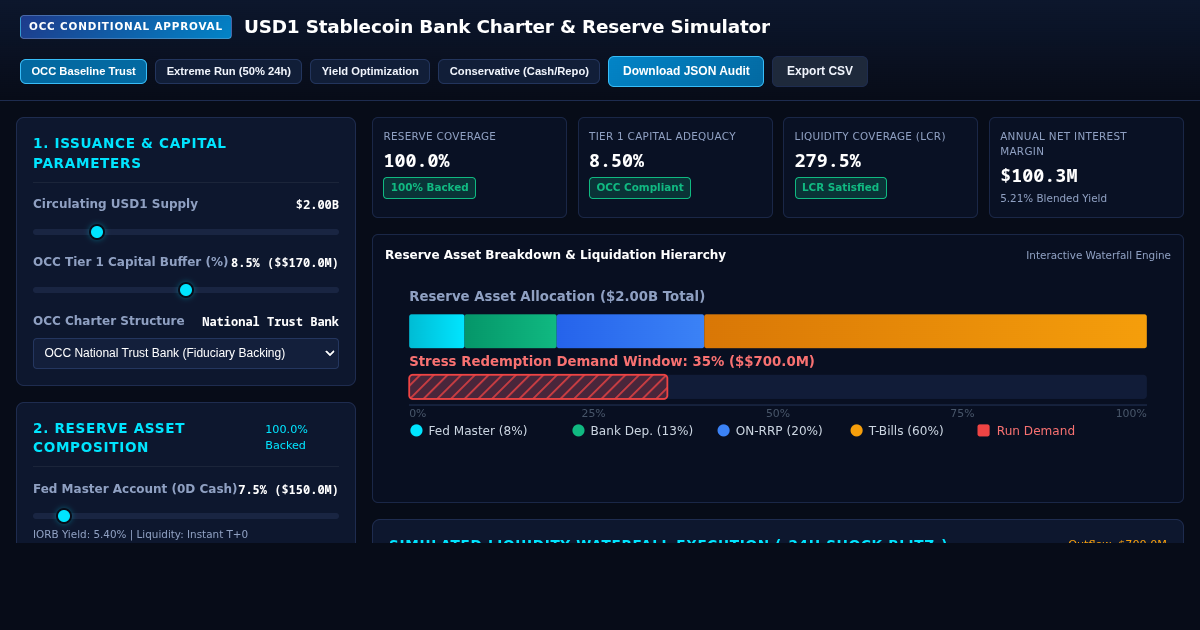Select the OCC Baseline Trust scenario

click(83, 71)
